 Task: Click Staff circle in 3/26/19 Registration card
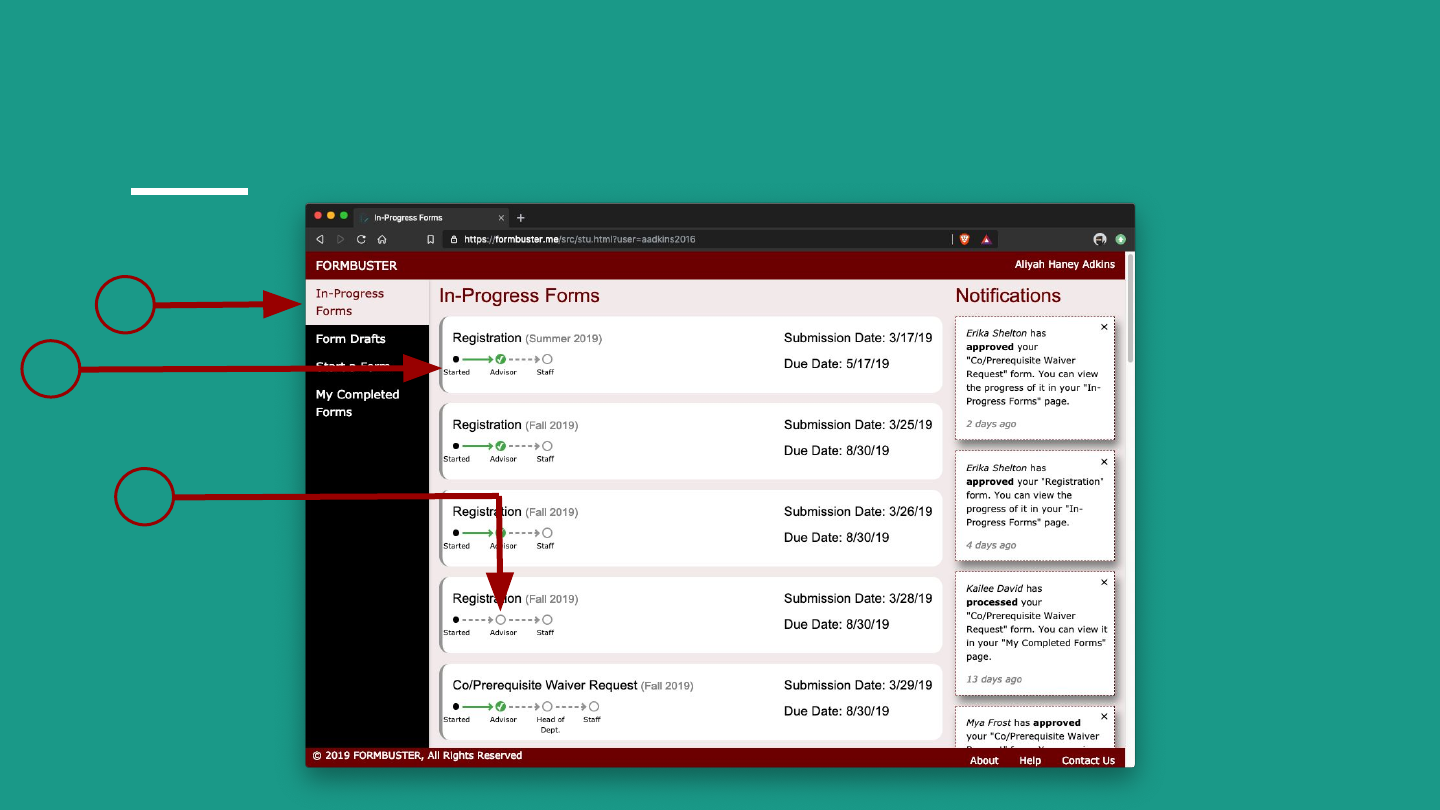point(547,533)
